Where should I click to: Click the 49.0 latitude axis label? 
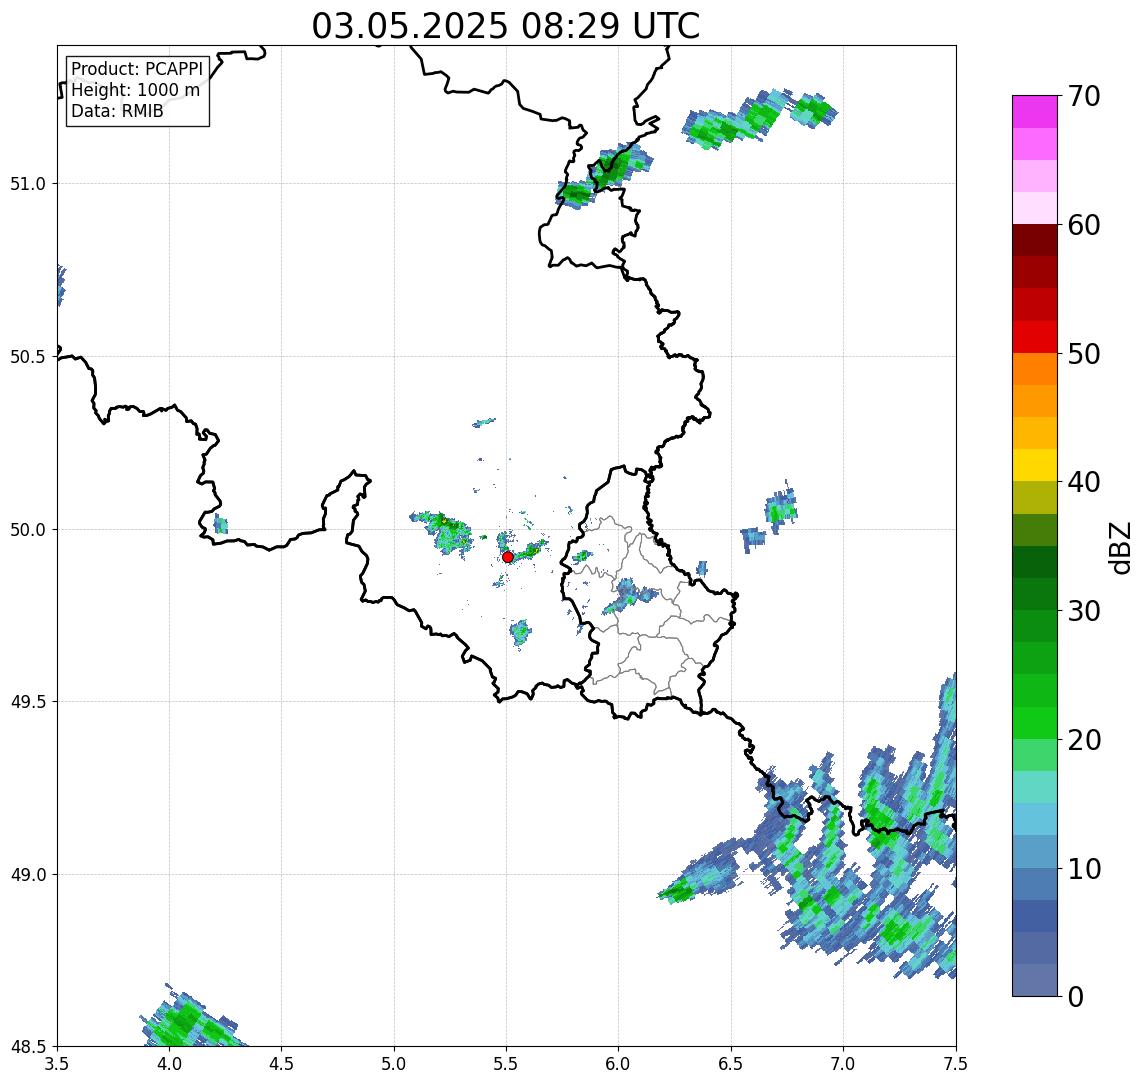pos(28,874)
